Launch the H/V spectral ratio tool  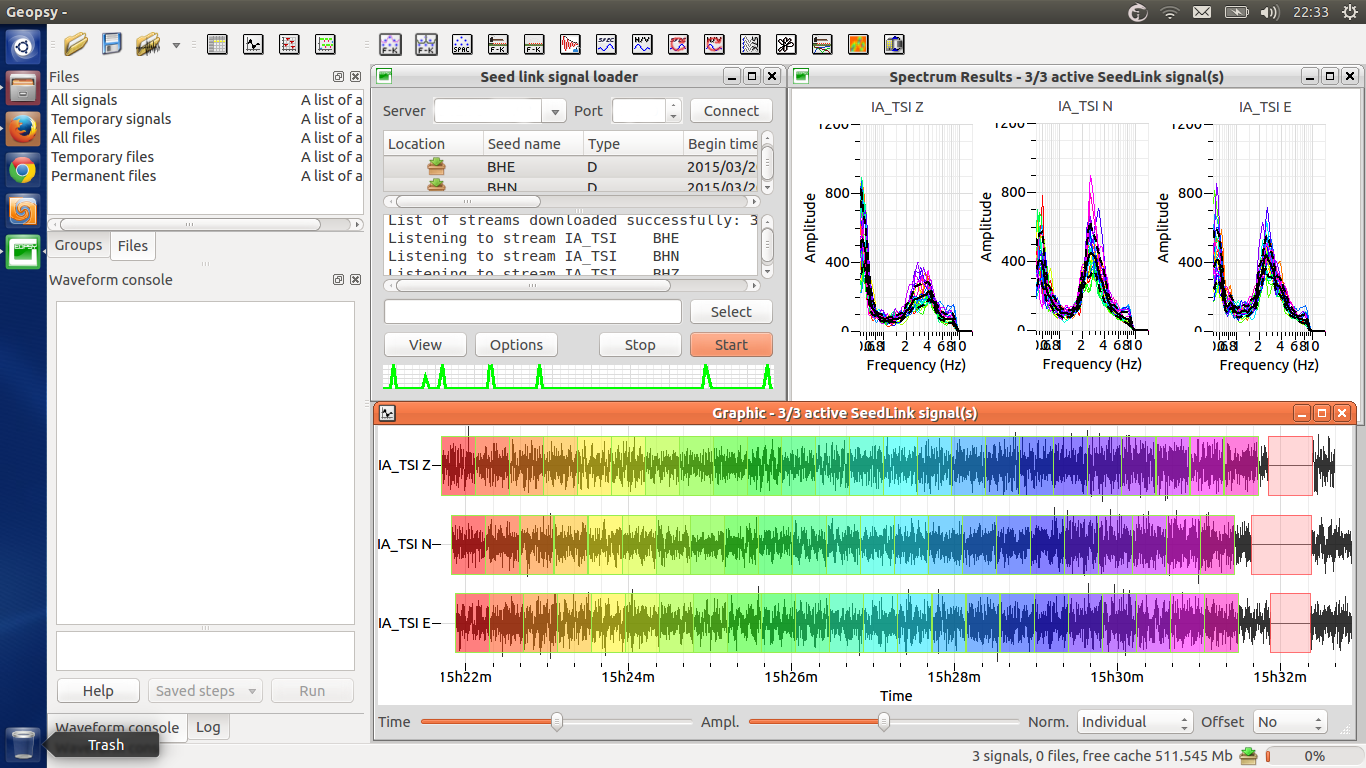[642, 44]
